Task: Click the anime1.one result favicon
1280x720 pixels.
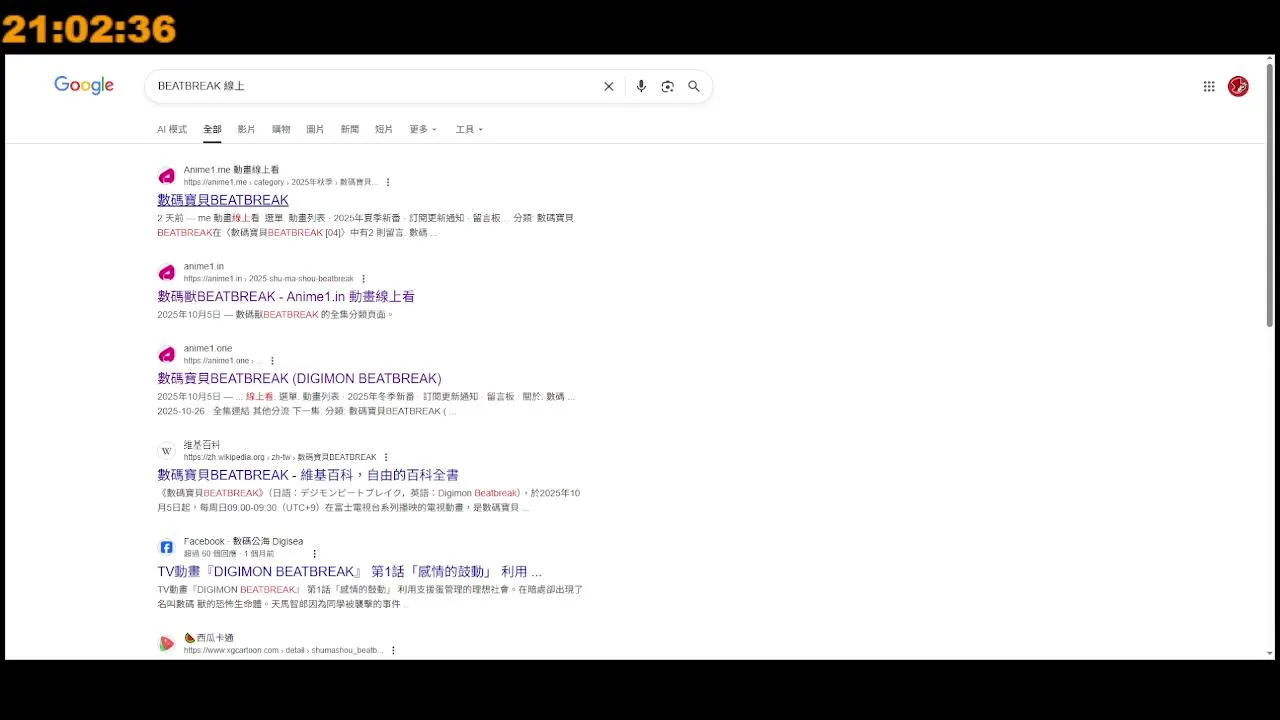Action: [166, 354]
